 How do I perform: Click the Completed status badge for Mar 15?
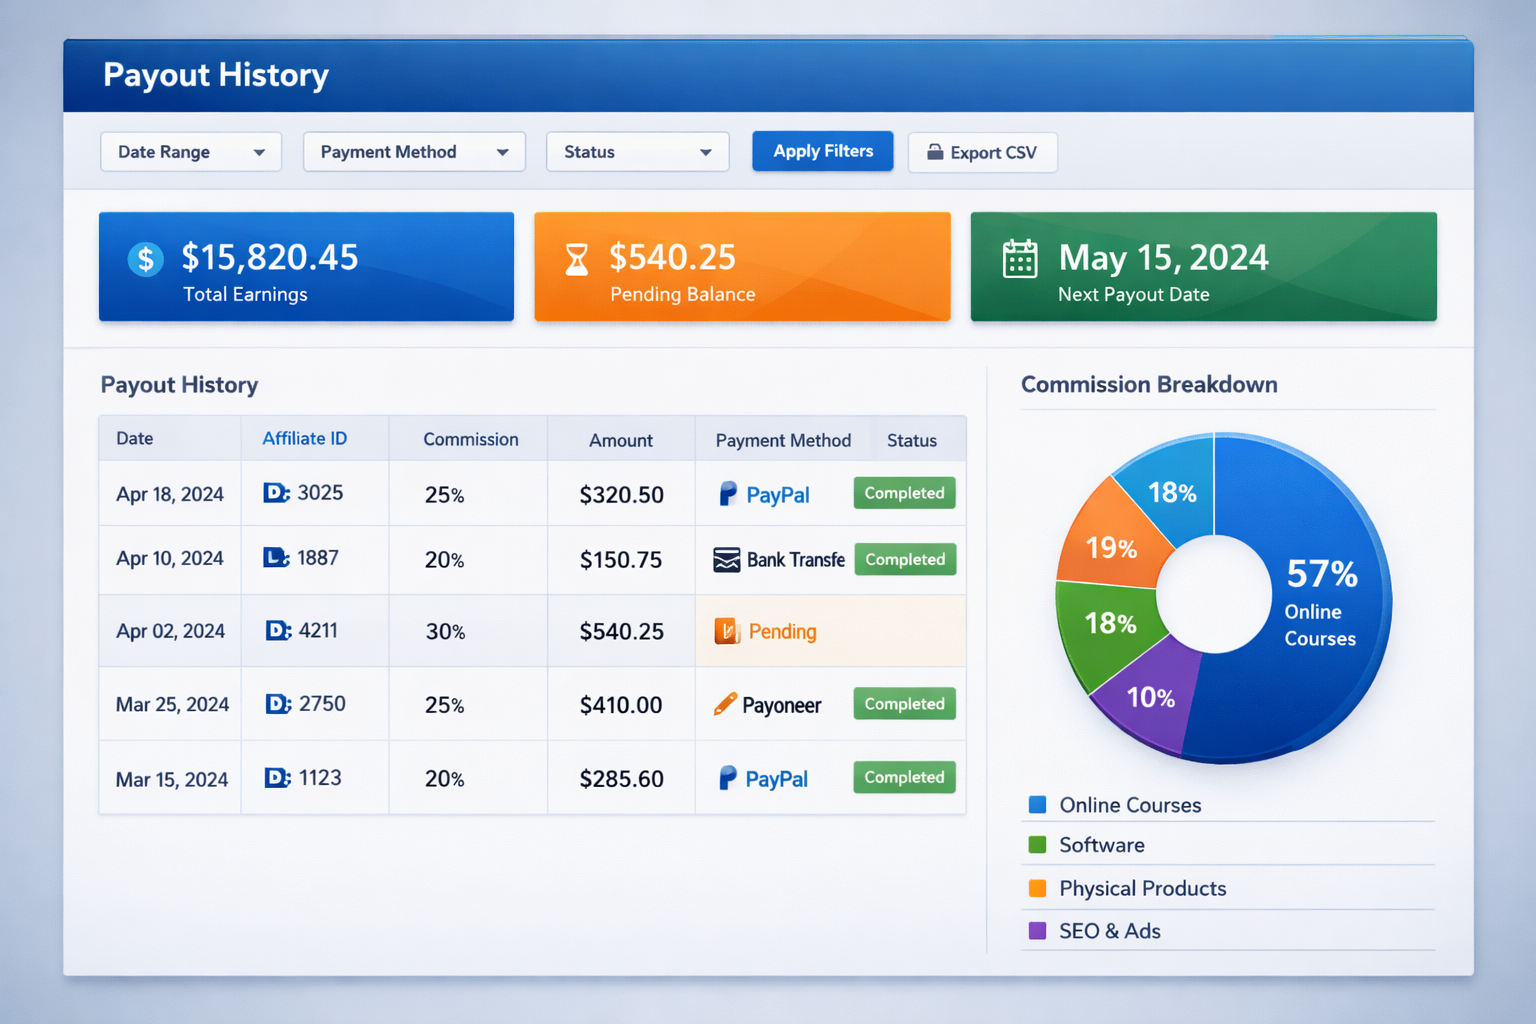coord(904,777)
